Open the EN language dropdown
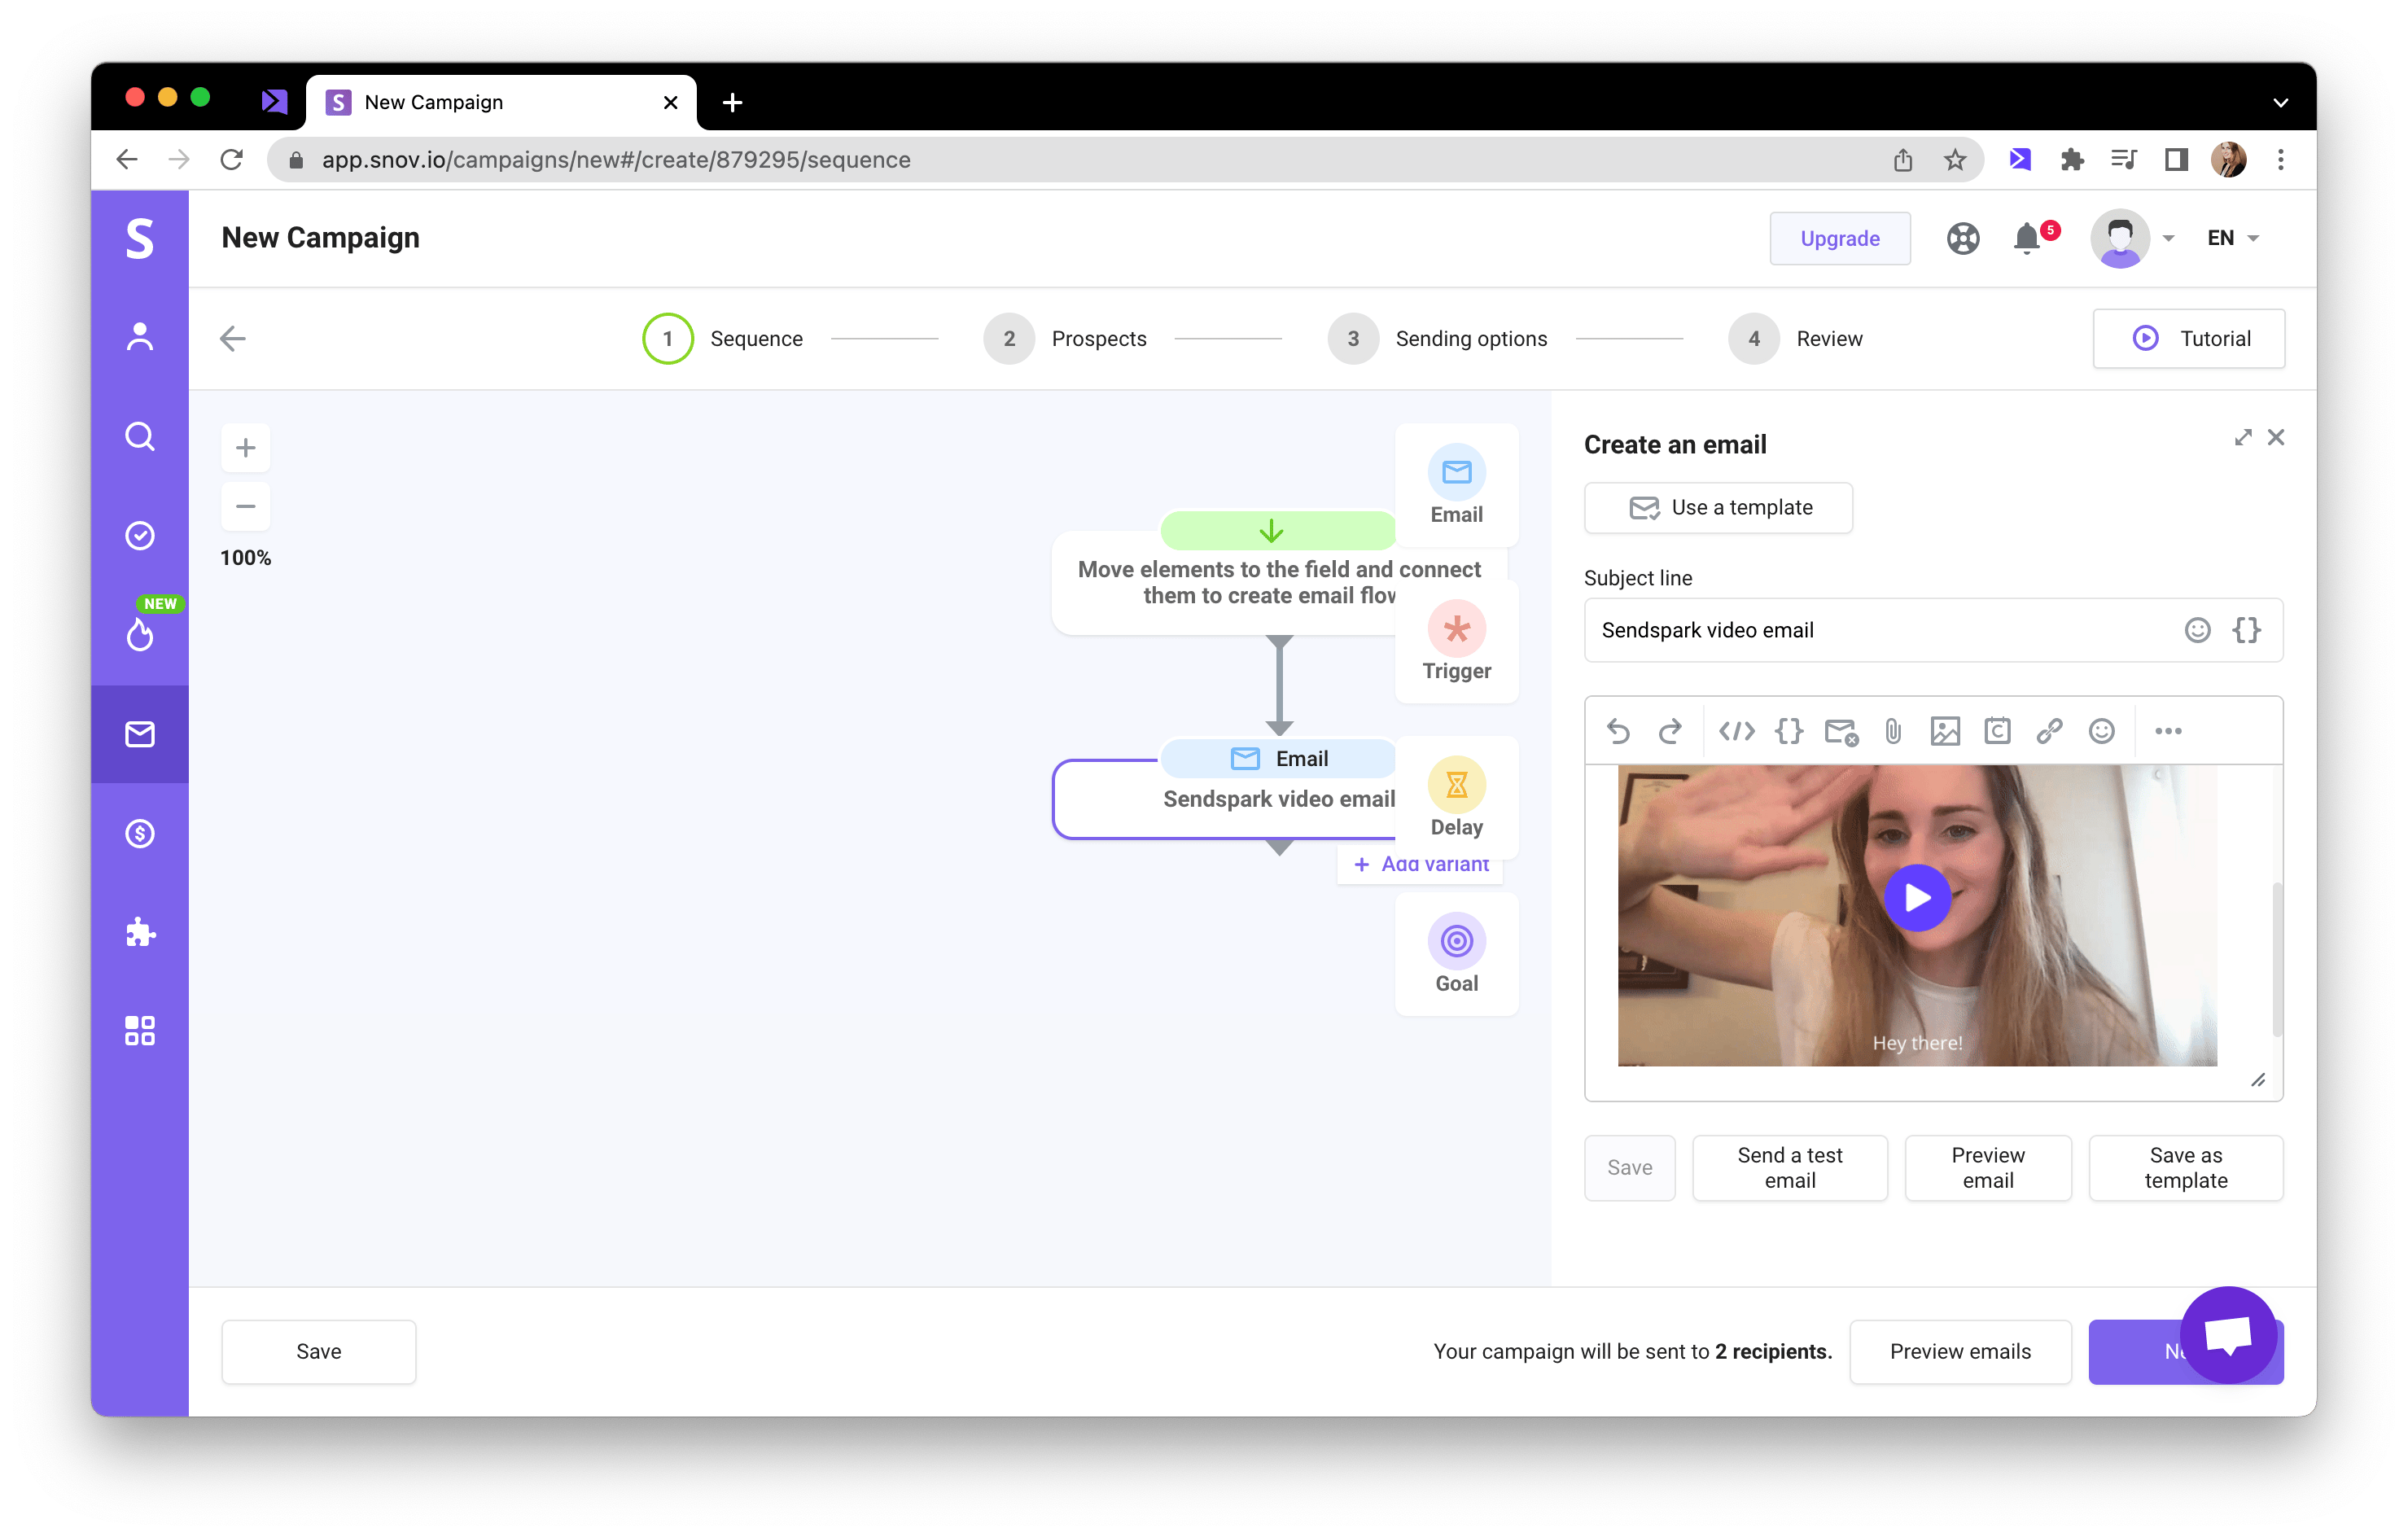Viewport: 2408px width, 1537px height. (x=2233, y=238)
